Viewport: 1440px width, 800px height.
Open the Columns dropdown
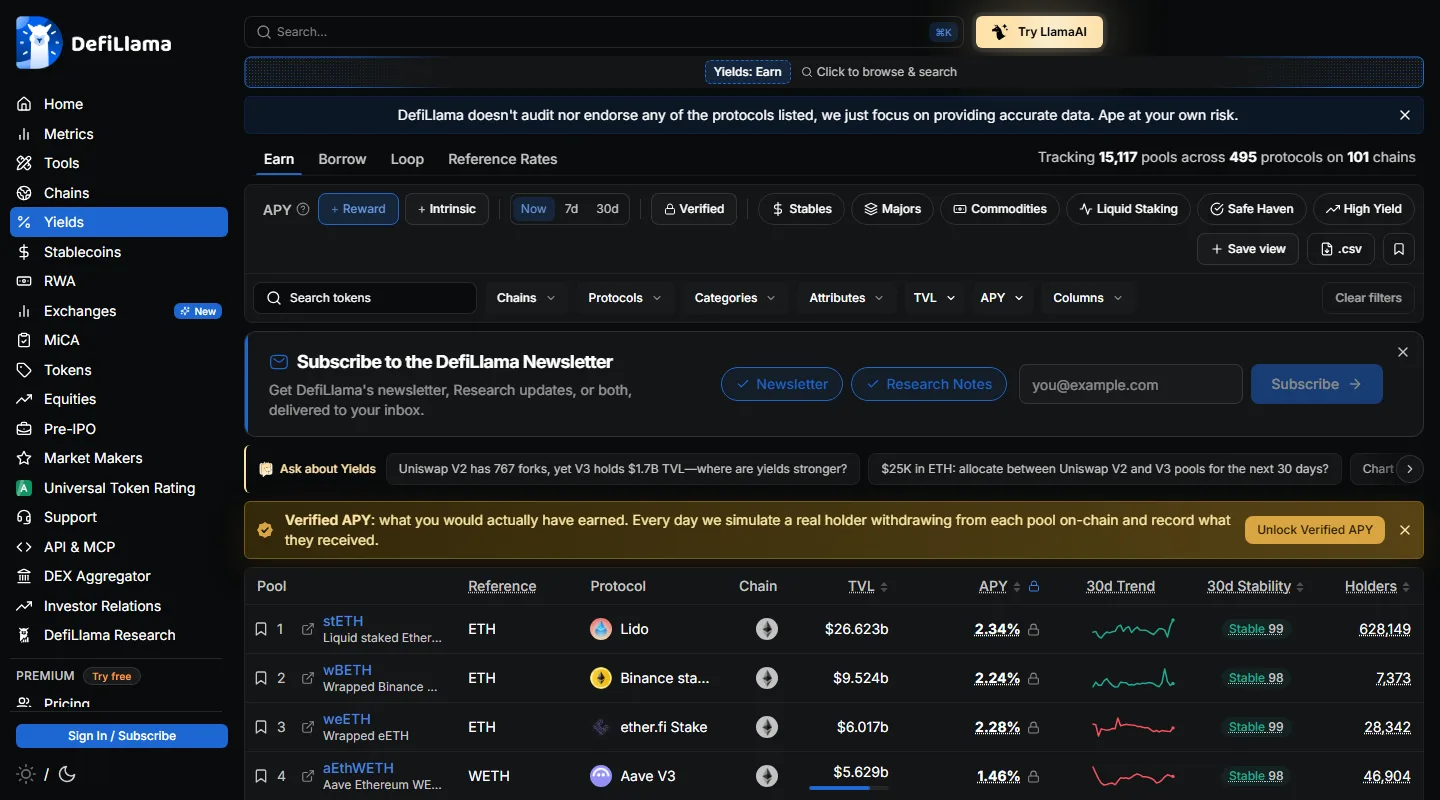[x=1087, y=298]
